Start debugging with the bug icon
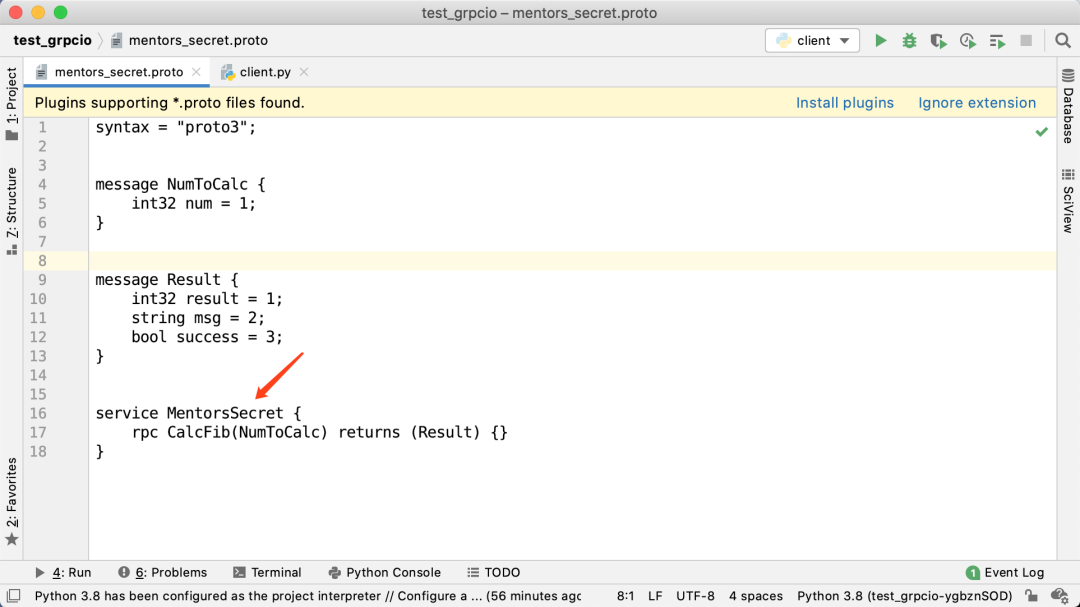Image resolution: width=1080 pixels, height=607 pixels. point(909,41)
